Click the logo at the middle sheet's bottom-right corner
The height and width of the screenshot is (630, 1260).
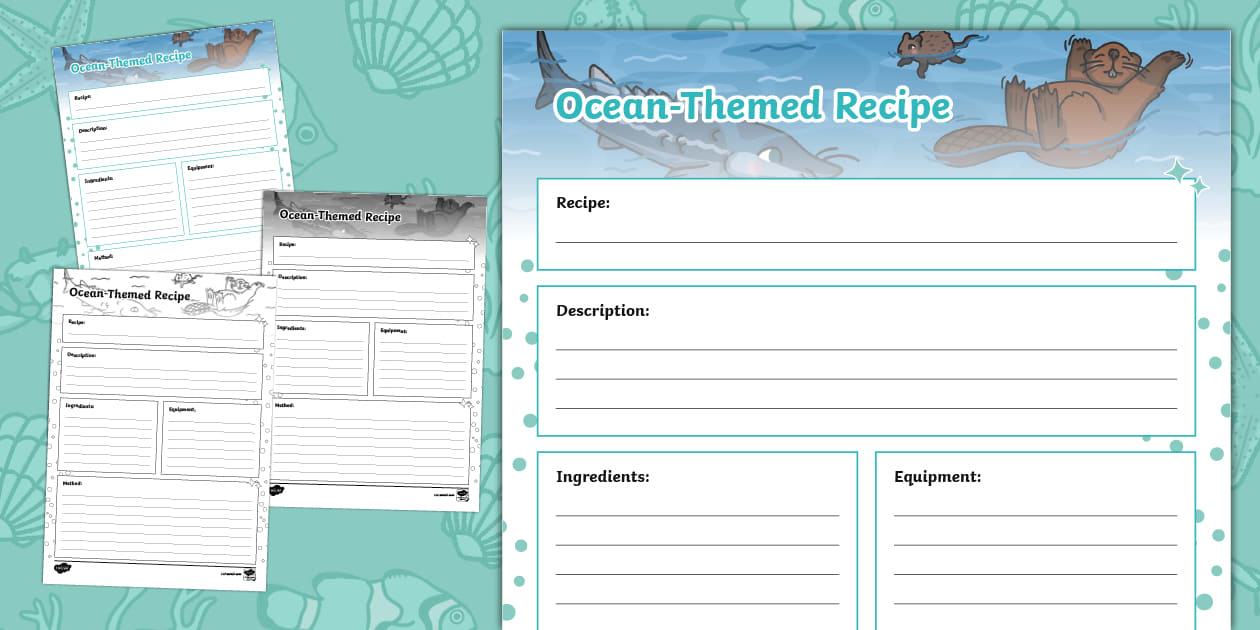463,495
